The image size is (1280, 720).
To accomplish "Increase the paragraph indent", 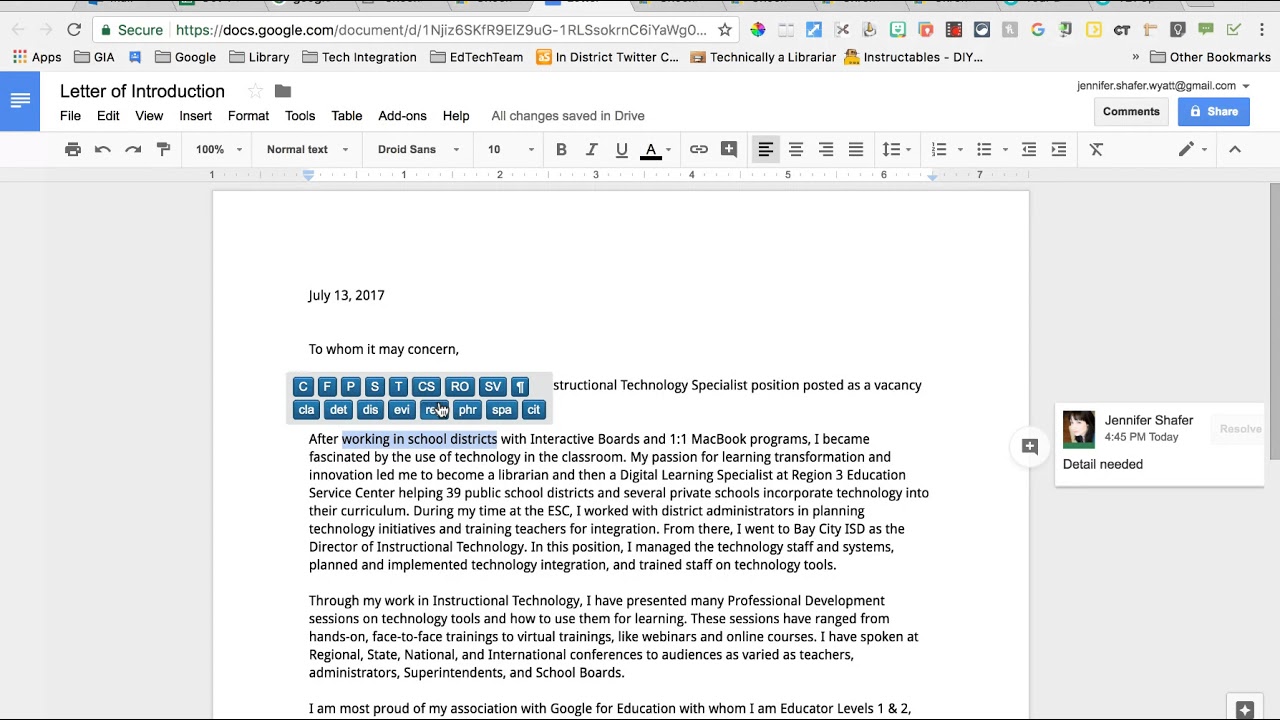I will coord(1058,149).
